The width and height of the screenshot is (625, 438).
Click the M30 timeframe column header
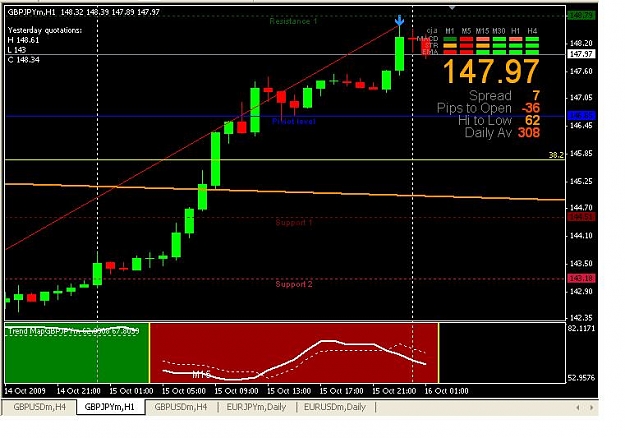point(499,31)
